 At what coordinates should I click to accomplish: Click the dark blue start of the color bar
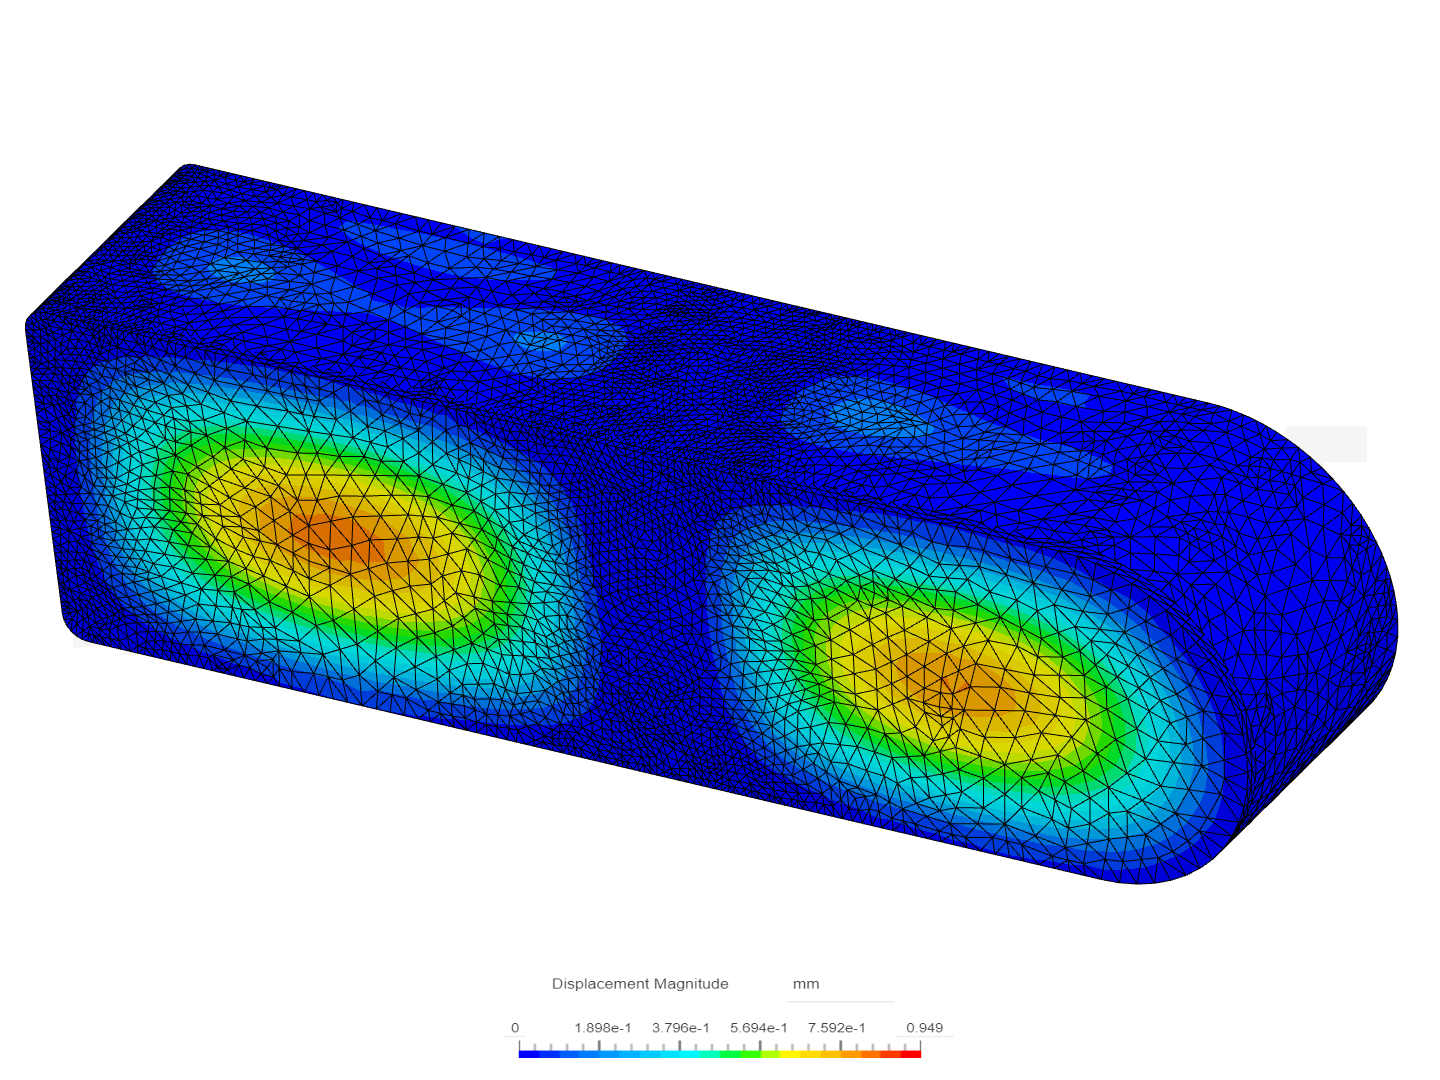pyautogui.click(x=529, y=1054)
